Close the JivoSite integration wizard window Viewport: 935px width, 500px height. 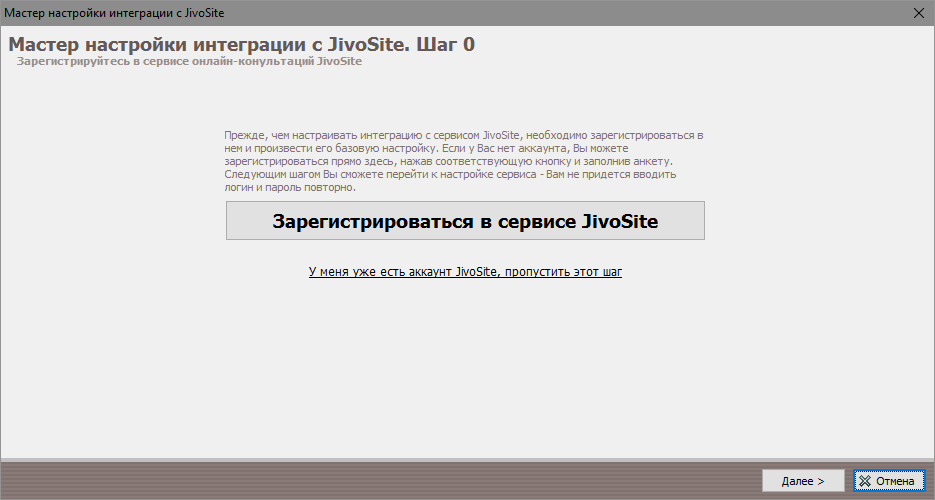click(x=919, y=13)
